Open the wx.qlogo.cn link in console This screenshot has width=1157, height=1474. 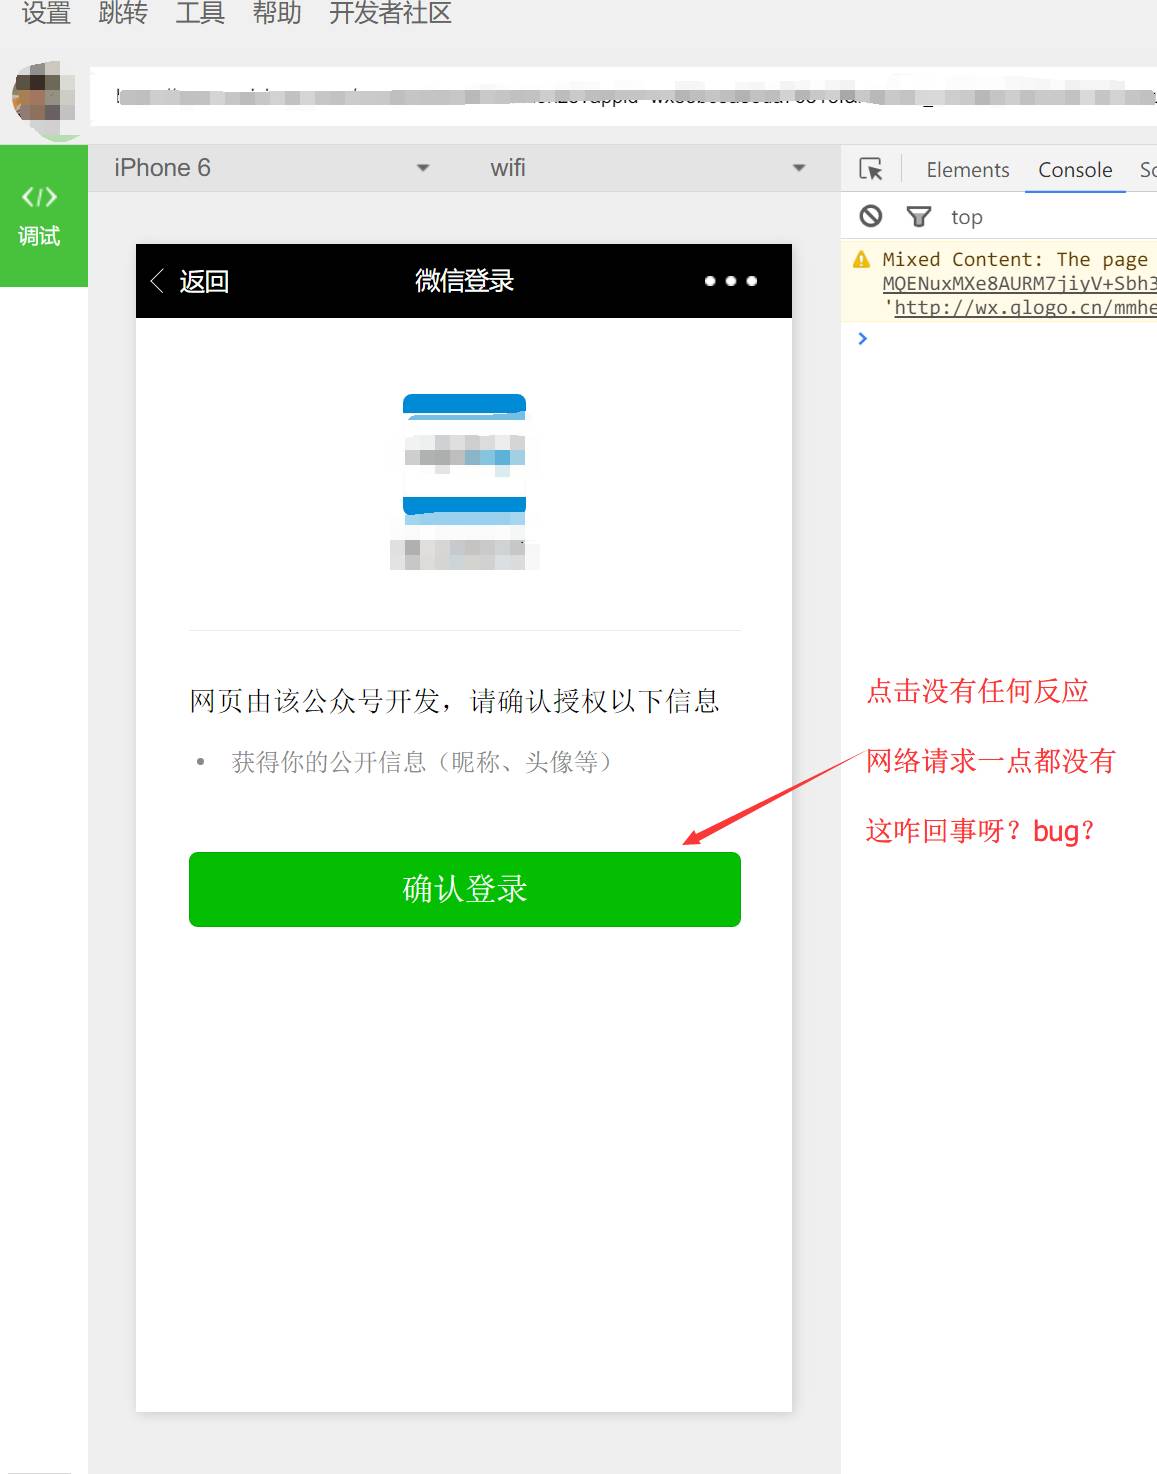[1025, 308]
